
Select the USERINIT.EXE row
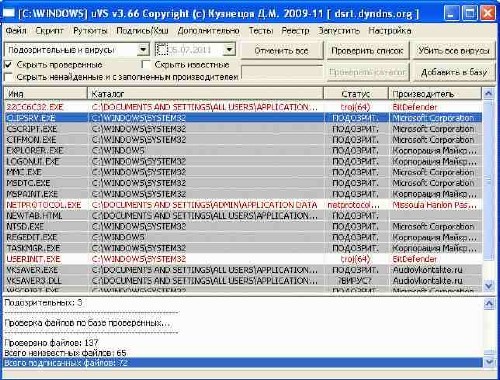coord(243,259)
